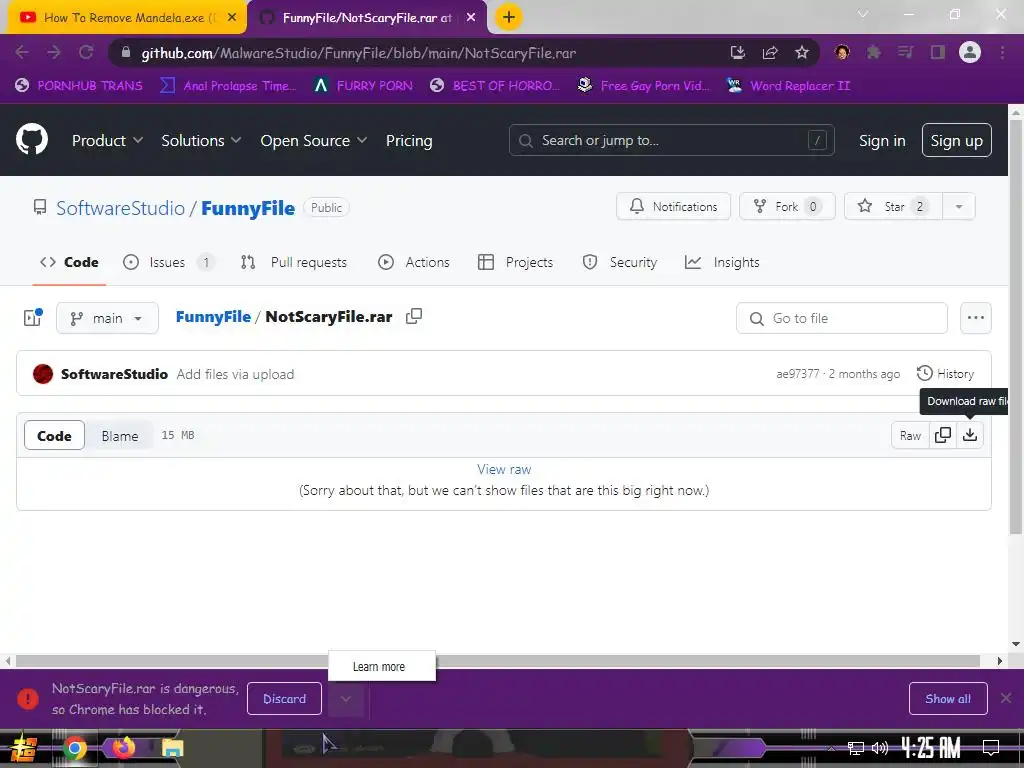
Task: Open the media control playlist icon
Action: (x=905, y=52)
